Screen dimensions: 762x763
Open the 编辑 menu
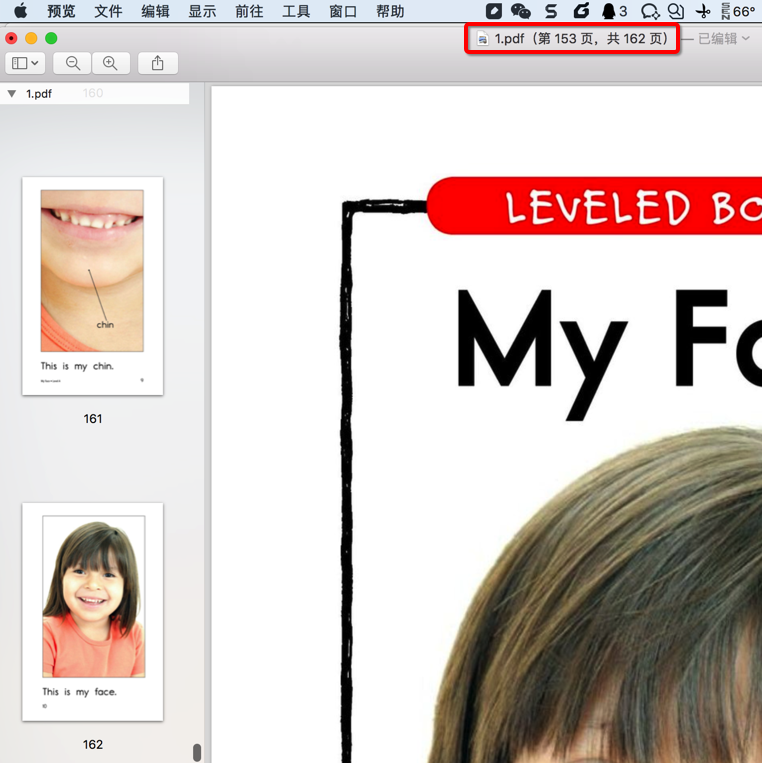[x=155, y=11]
